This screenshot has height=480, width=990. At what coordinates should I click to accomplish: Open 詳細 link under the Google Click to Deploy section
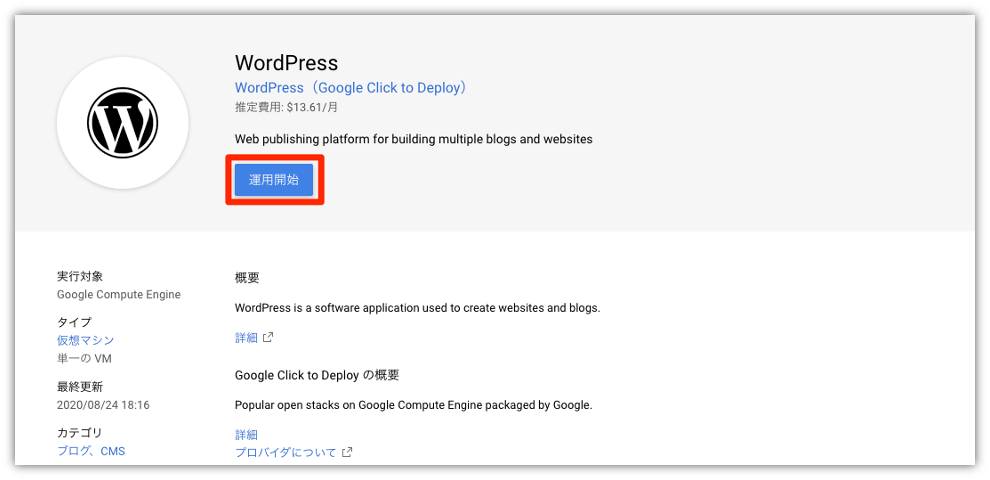coord(246,435)
